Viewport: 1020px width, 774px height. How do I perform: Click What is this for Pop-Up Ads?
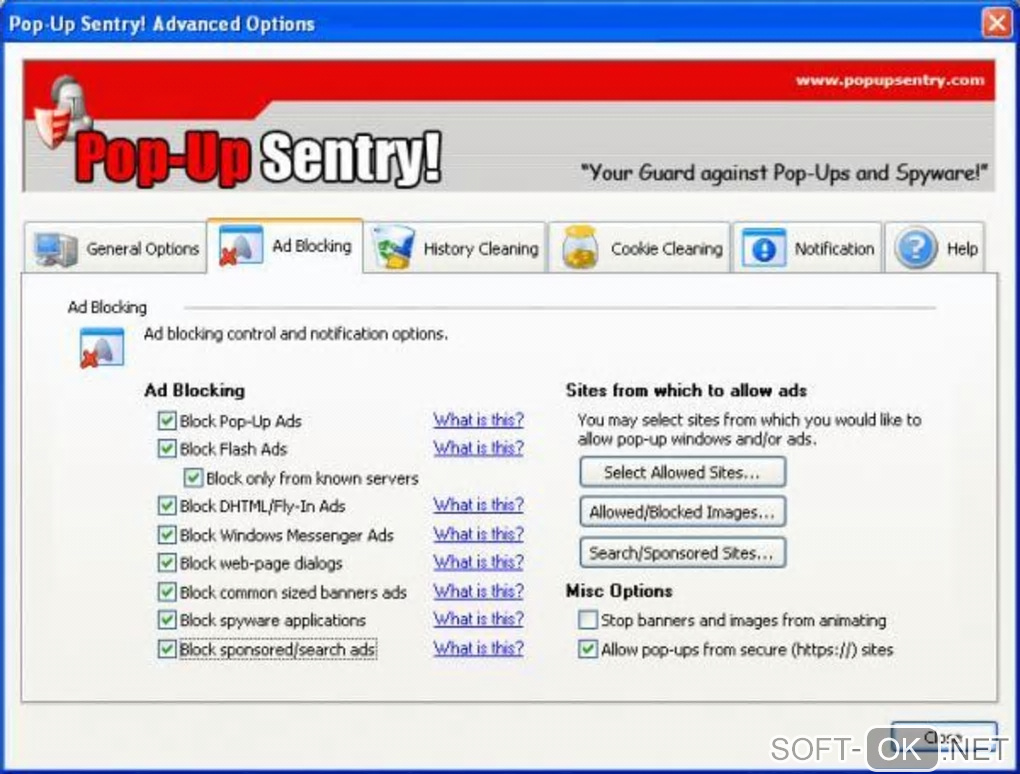(479, 420)
